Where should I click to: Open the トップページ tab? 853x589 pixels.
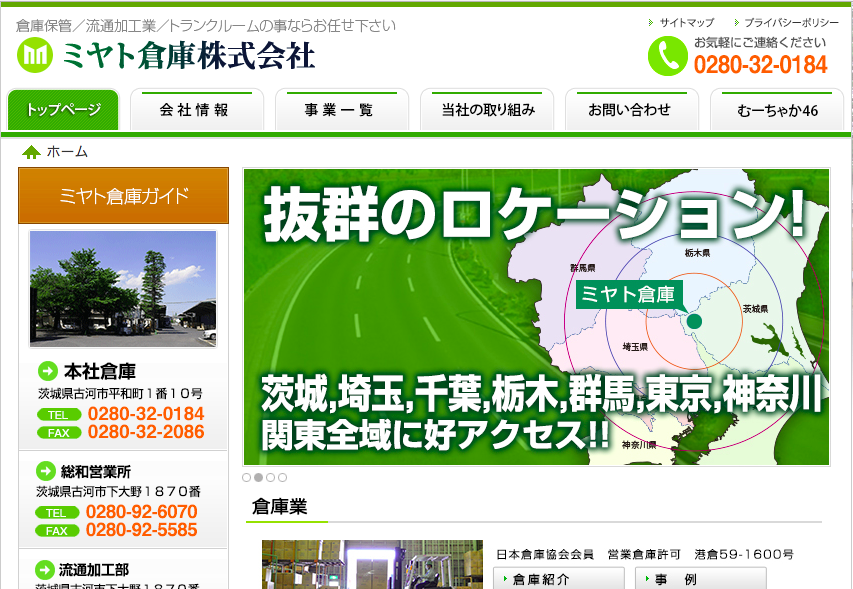63,110
